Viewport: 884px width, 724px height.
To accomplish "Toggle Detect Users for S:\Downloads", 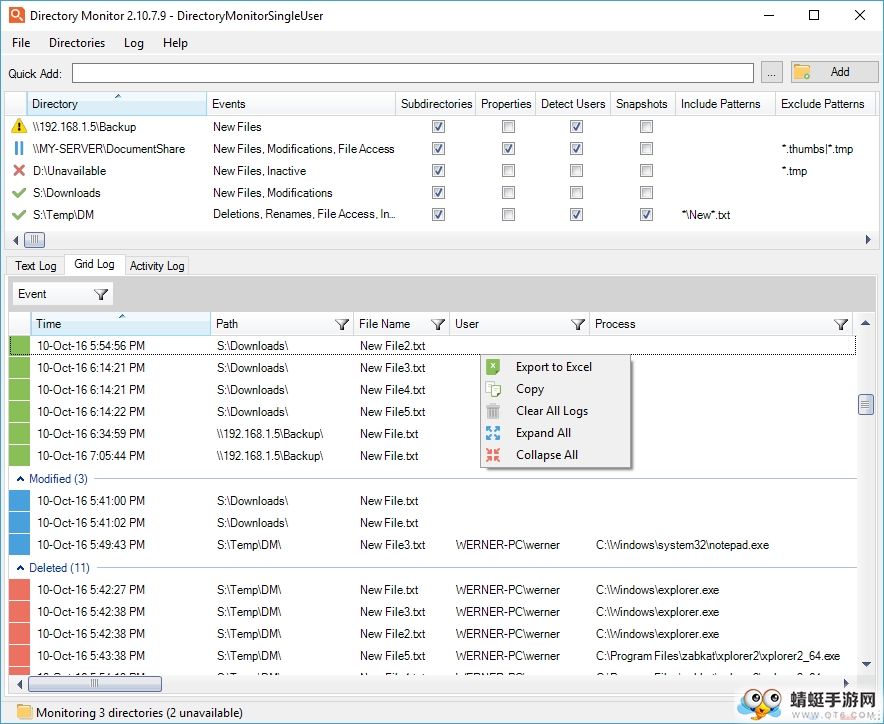I will point(576,193).
